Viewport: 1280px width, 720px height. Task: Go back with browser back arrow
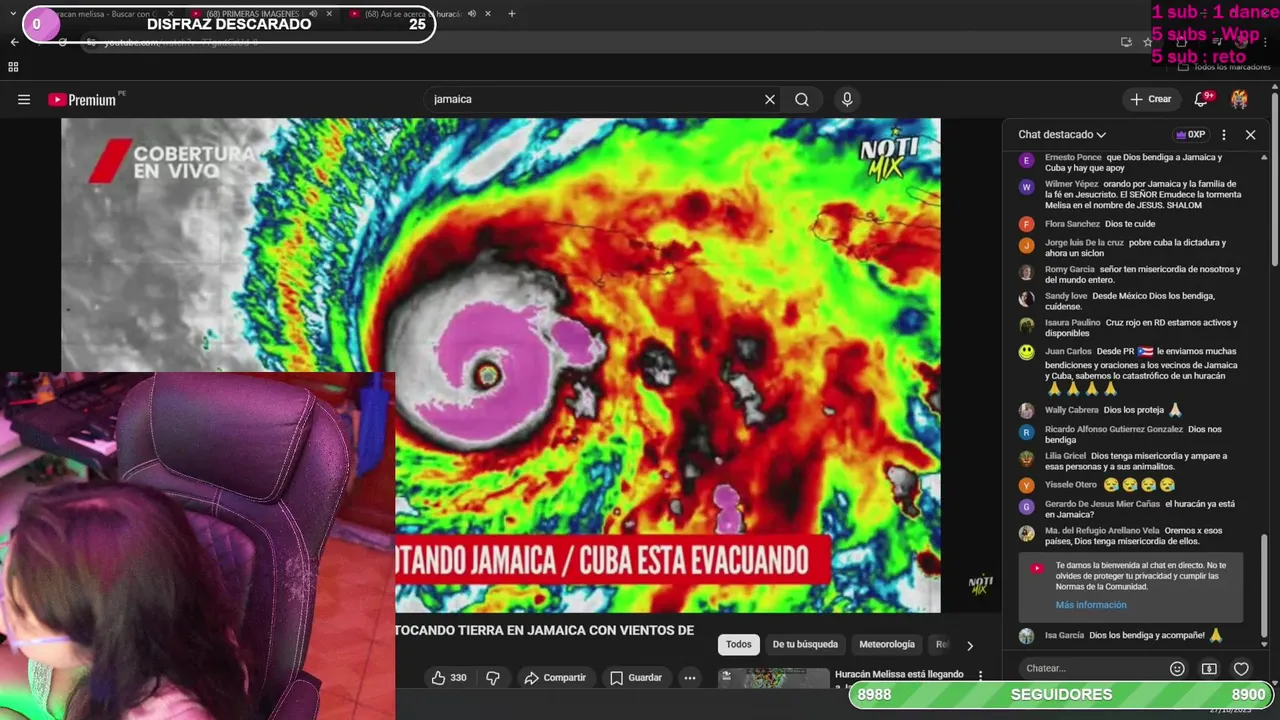(14, 42)
